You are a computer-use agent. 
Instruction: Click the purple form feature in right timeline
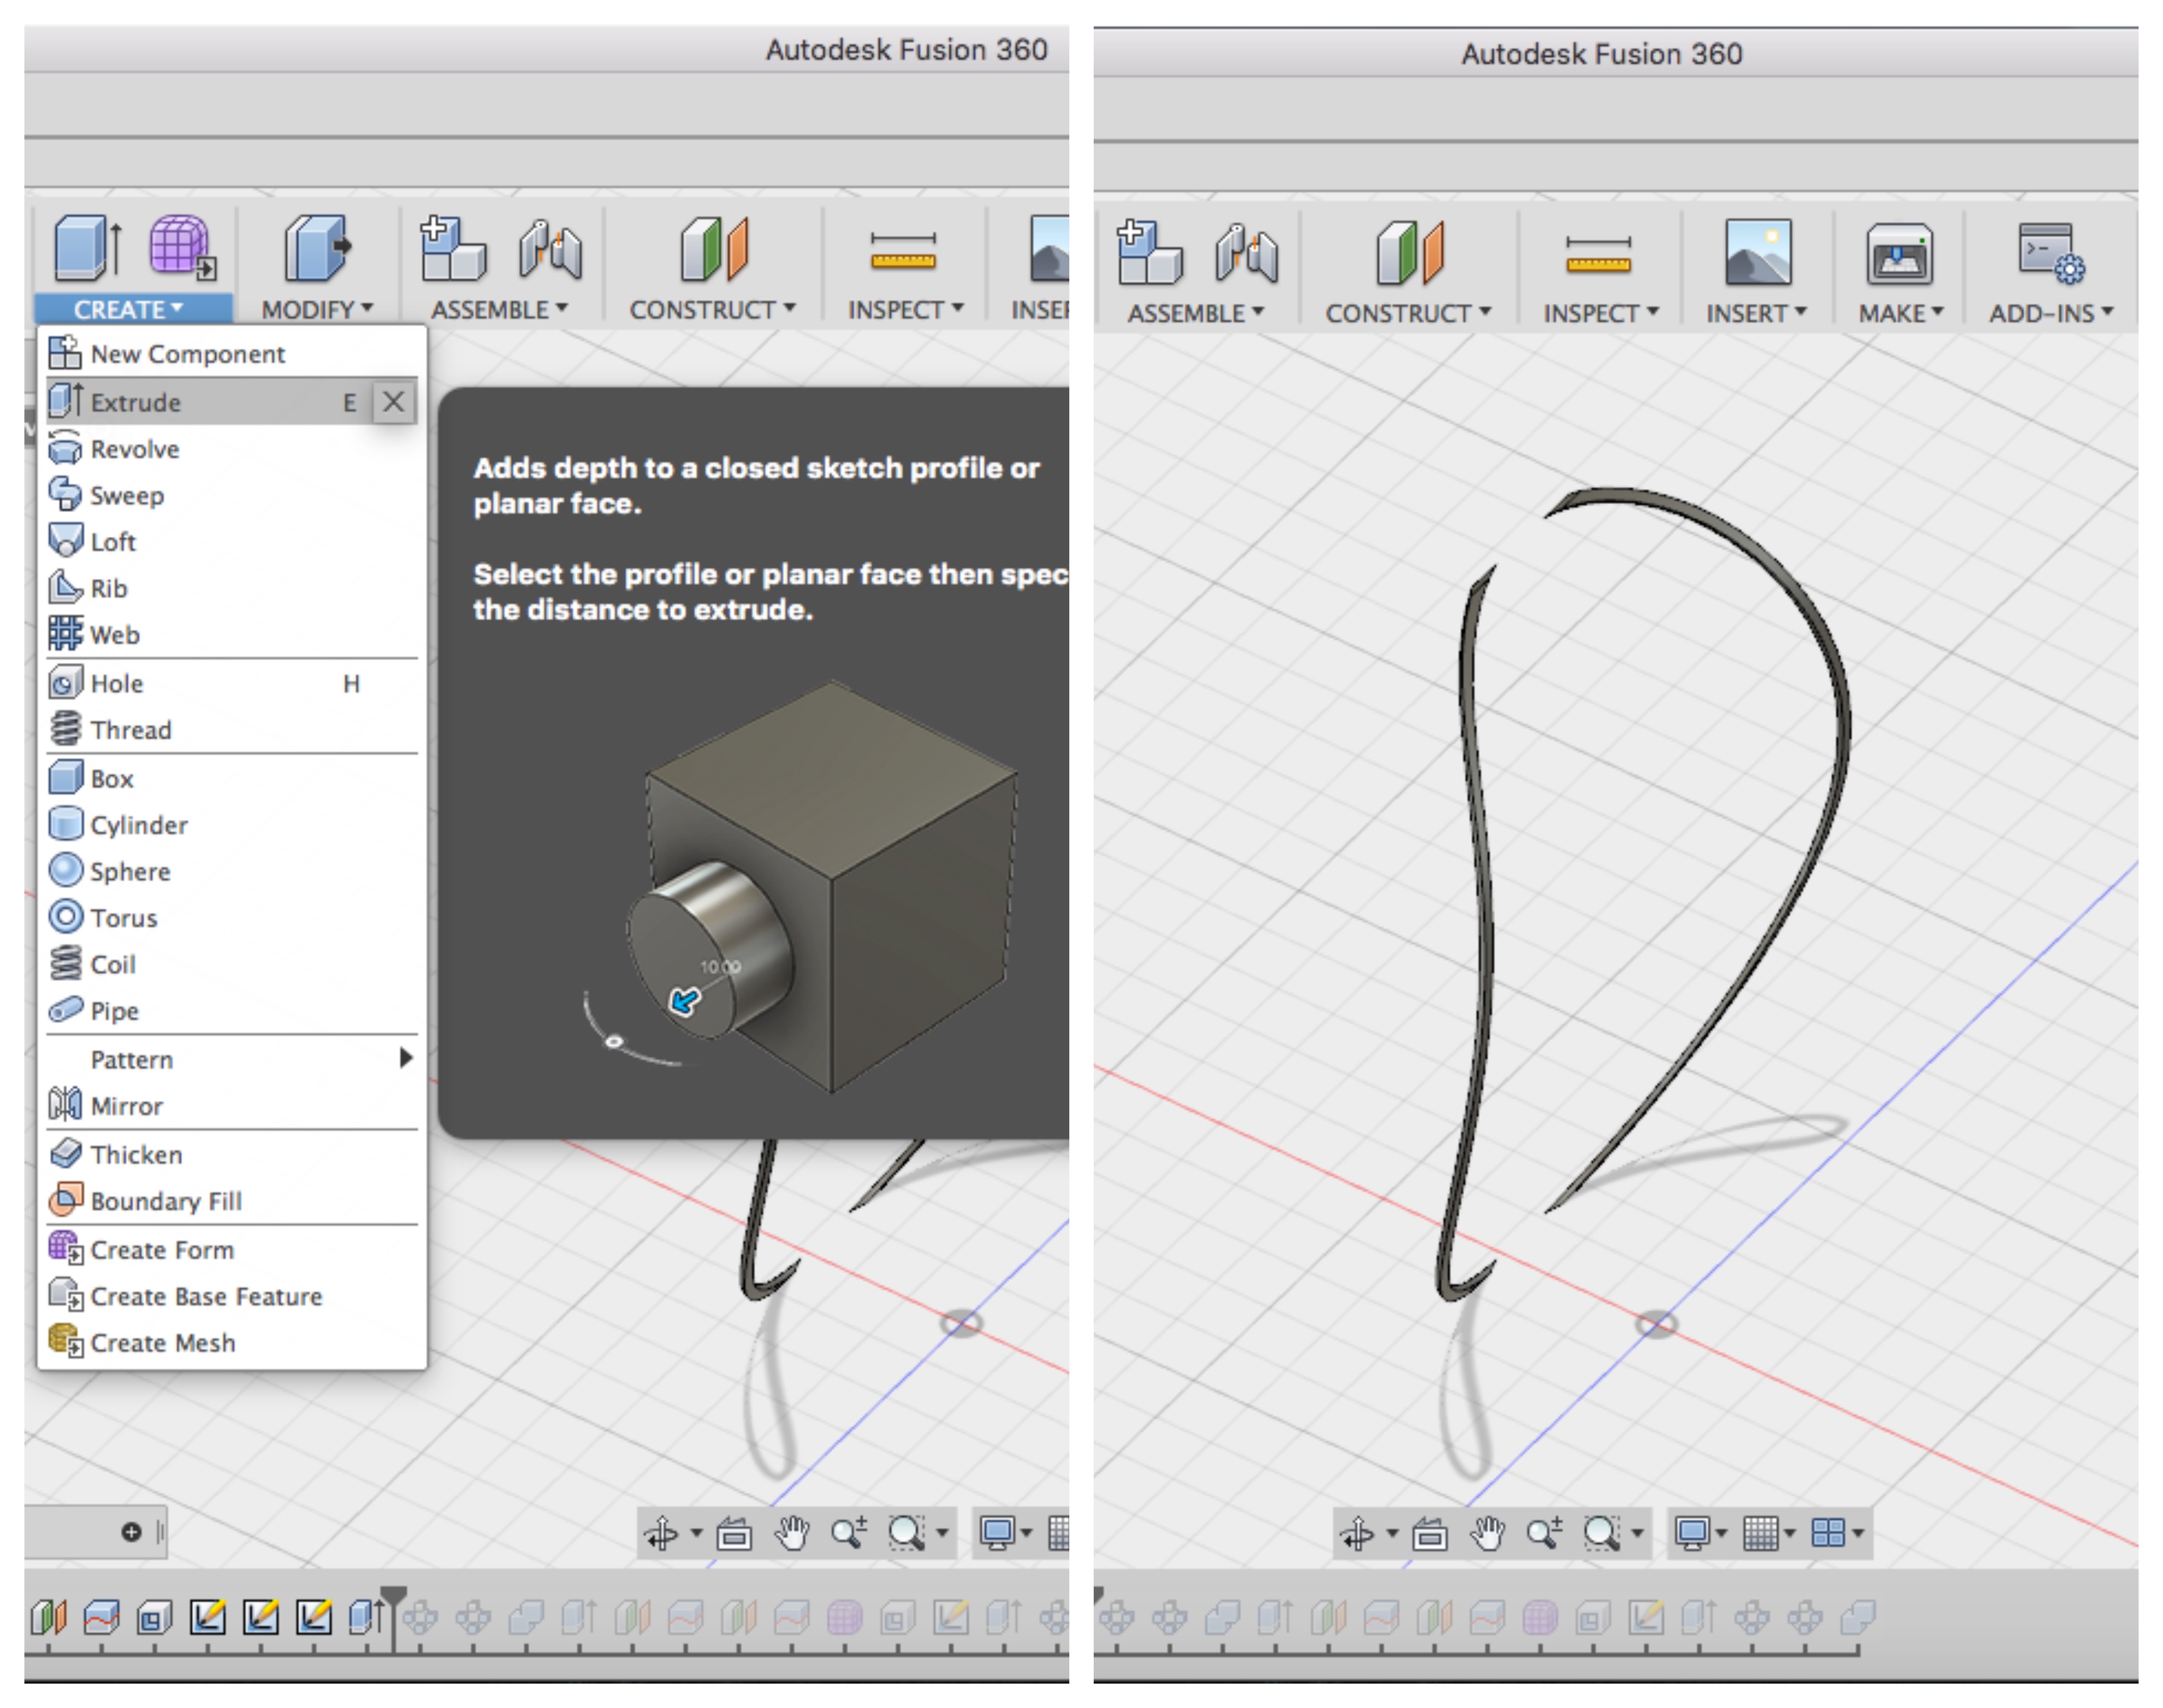coord(1541,1617)
